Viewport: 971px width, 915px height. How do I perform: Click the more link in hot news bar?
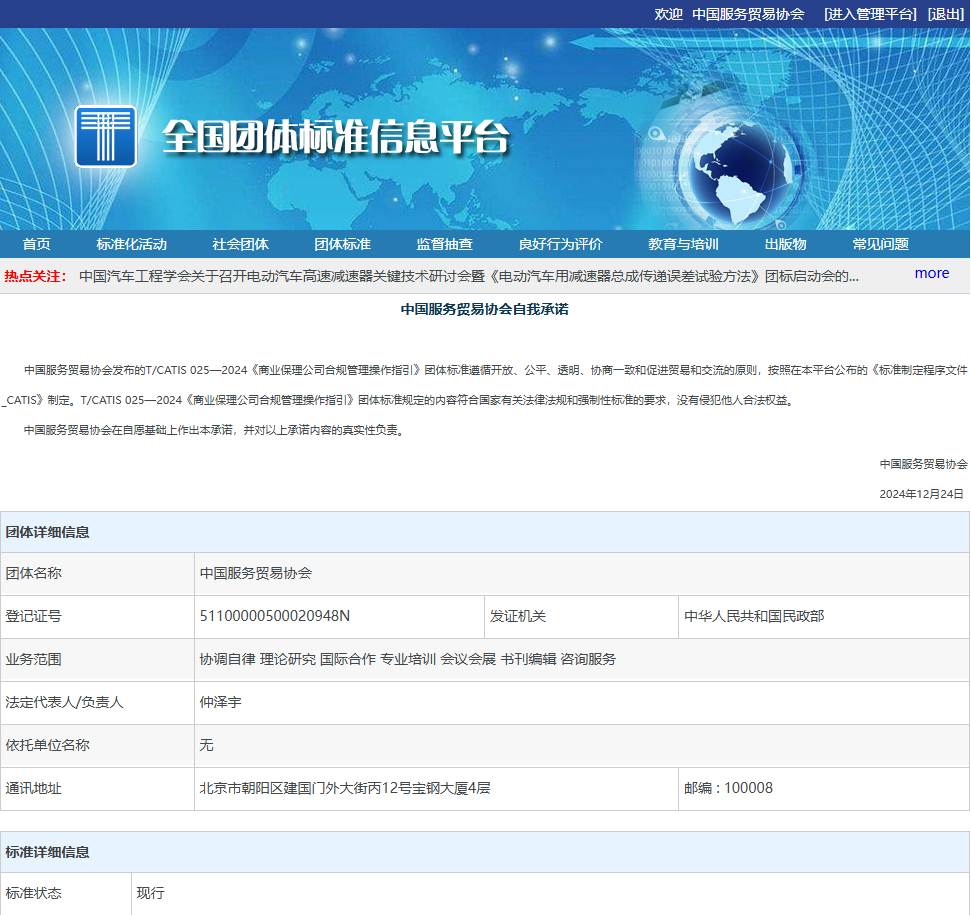click(x=931, y=273)
